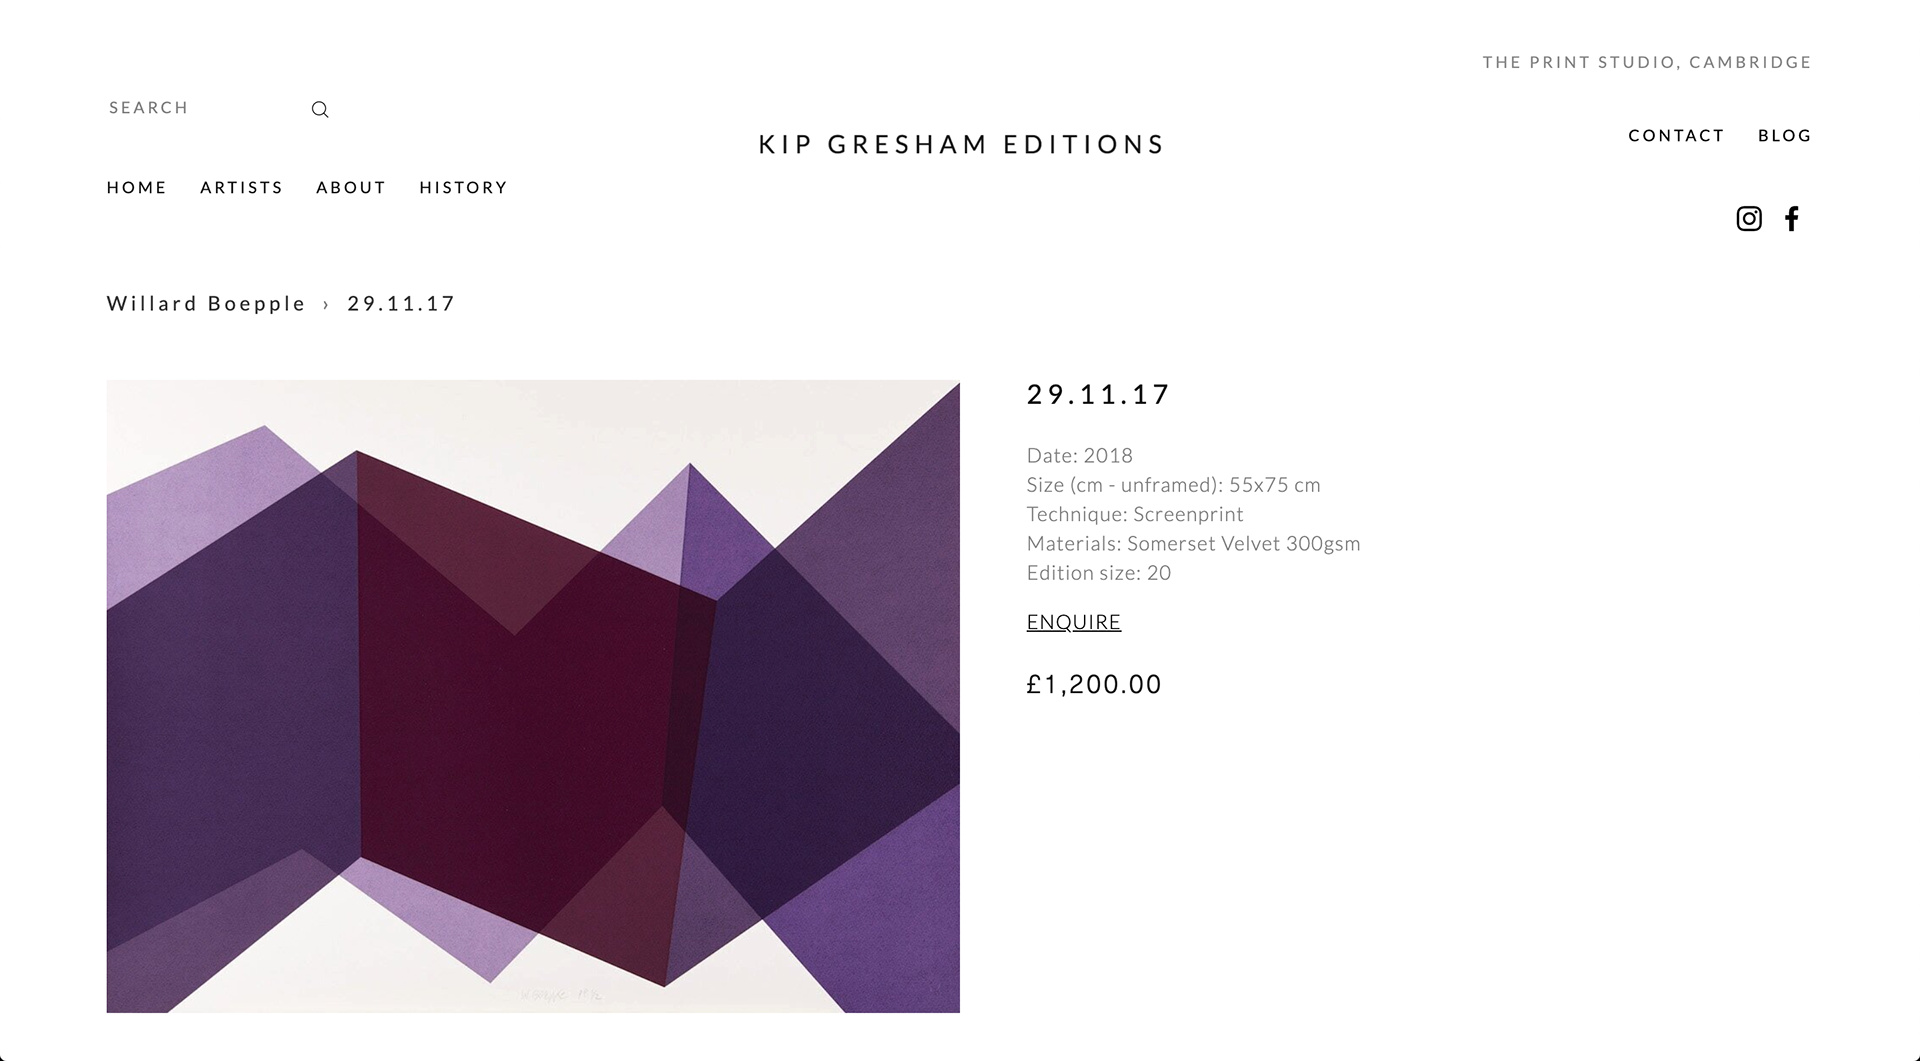Viewport: 1920px width, 1061px height.
Task: Click THE PRINT STUDIO, CAMBRIDGE text
Action: tap(1647, 61)
